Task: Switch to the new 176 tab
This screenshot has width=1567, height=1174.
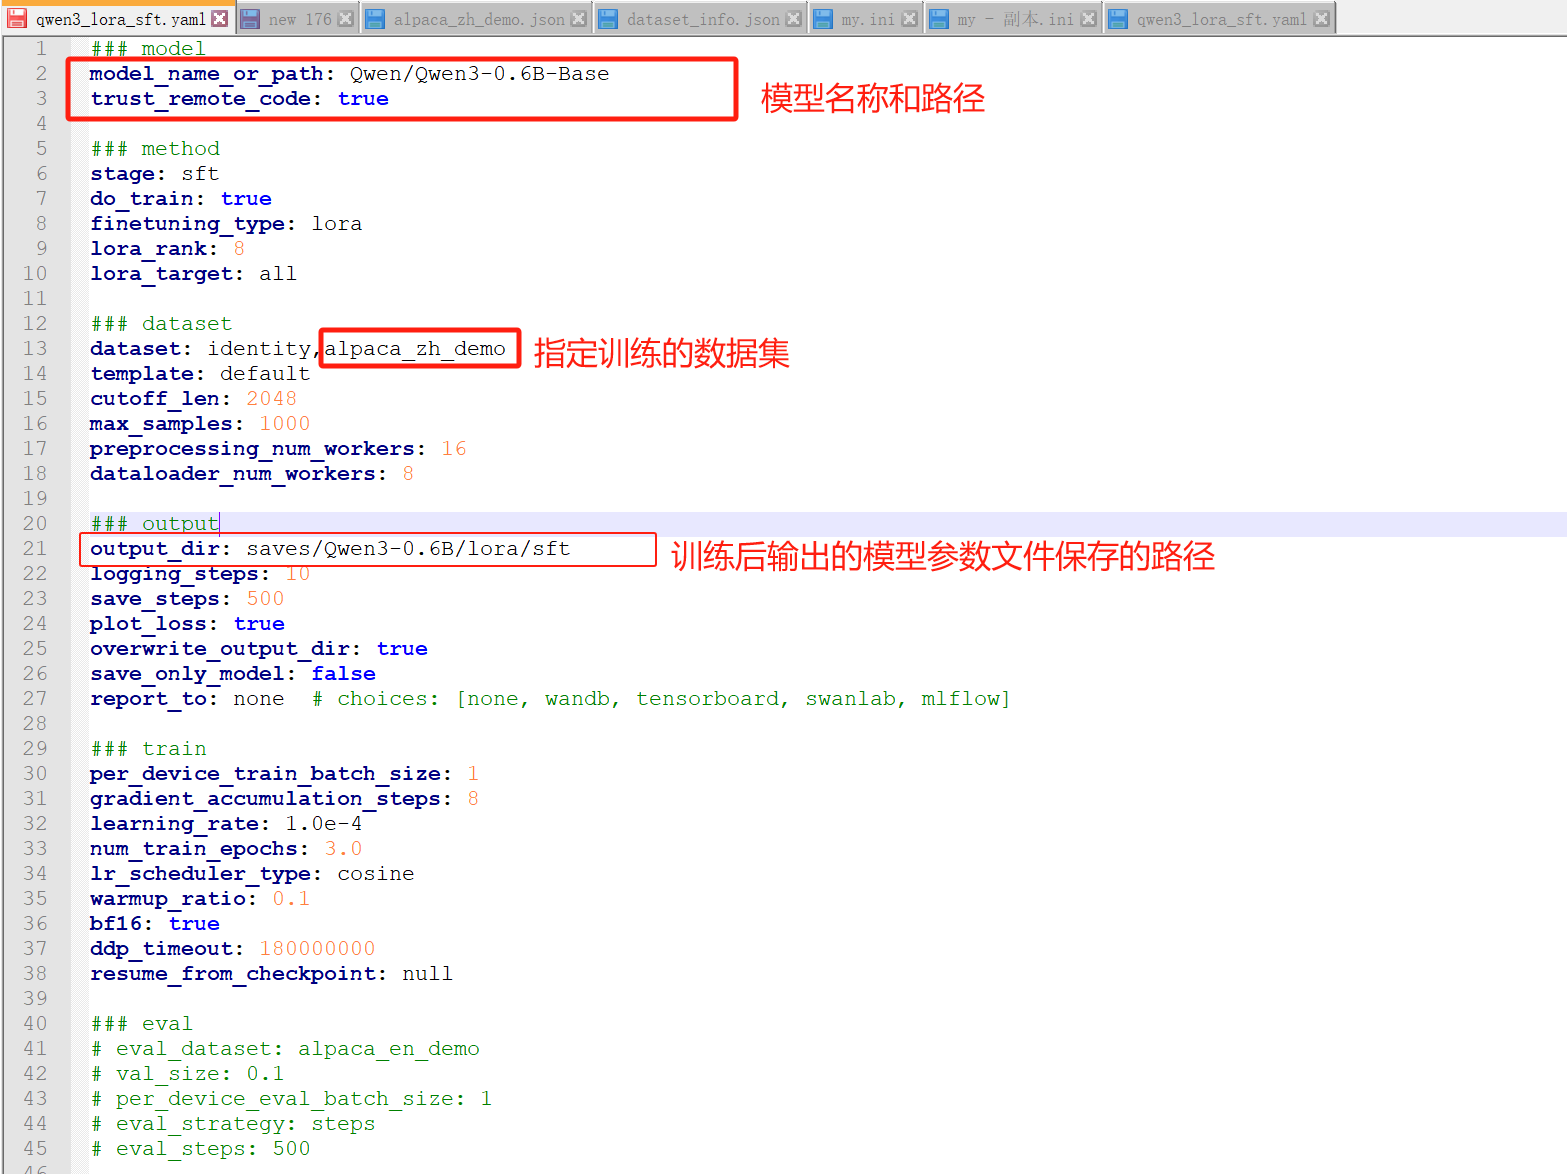Action: 298,19
